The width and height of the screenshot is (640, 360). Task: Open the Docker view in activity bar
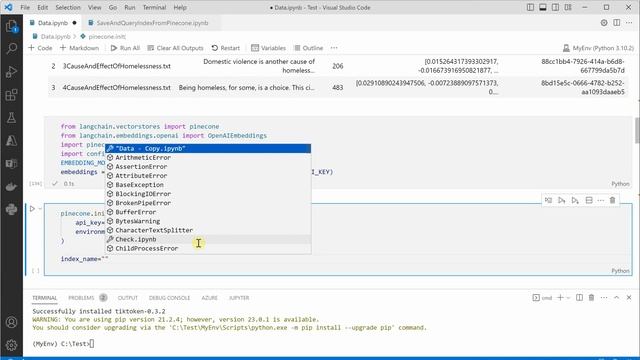point(11,187)
